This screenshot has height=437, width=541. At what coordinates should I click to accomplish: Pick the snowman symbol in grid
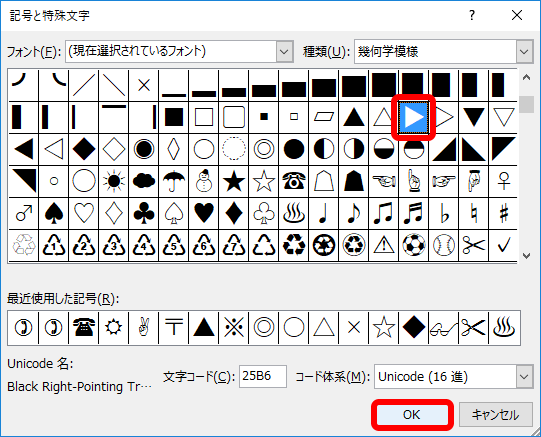[204, 181]
